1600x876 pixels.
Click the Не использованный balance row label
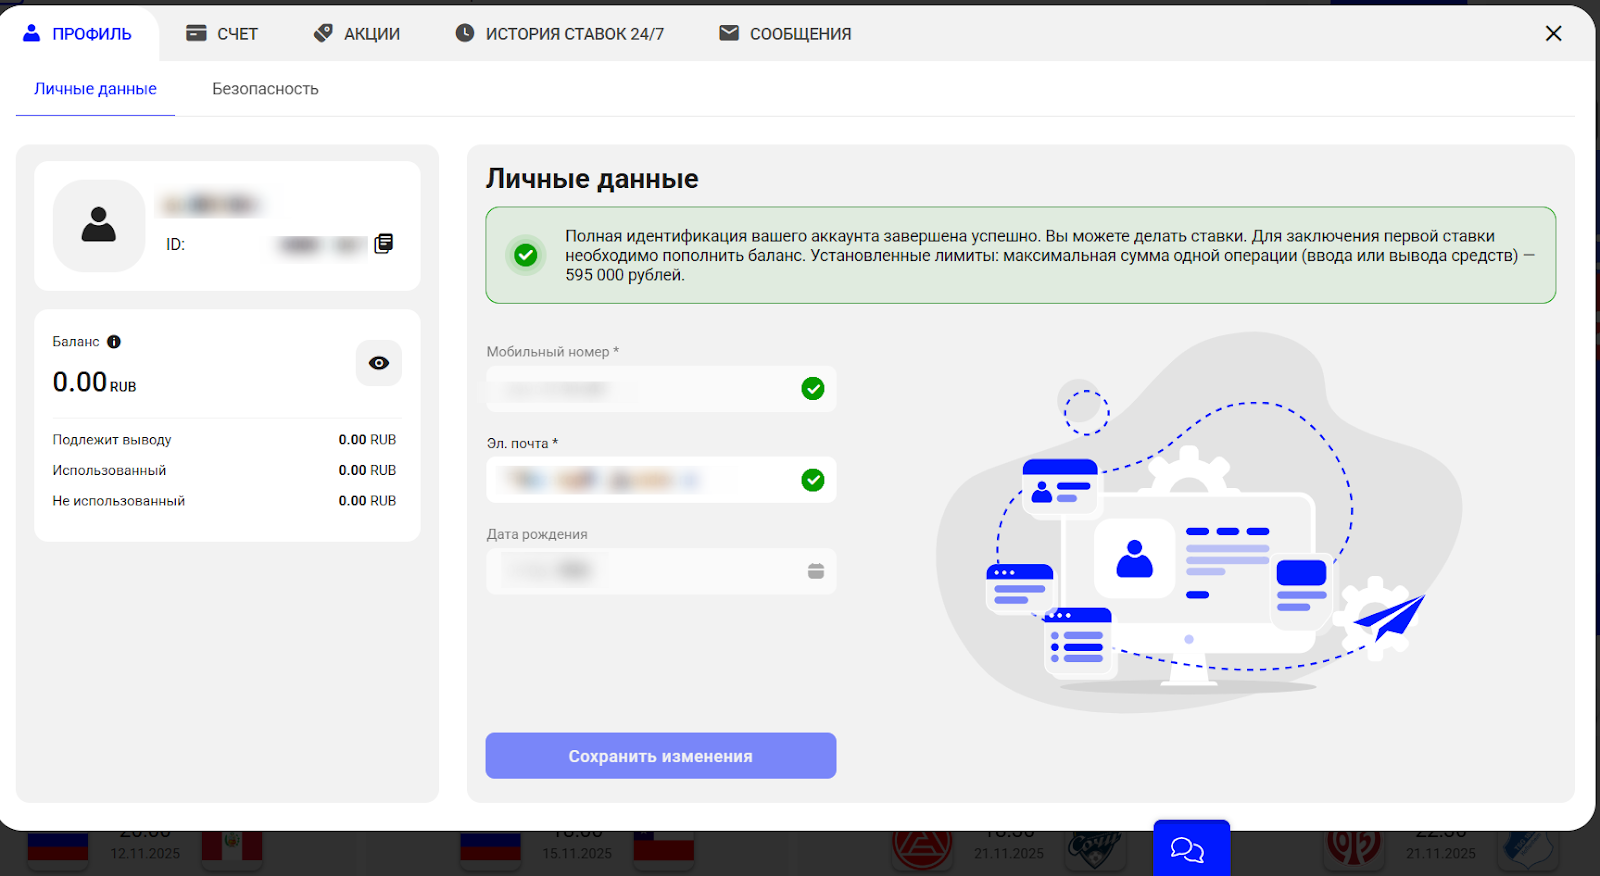(x=119, y=501)
